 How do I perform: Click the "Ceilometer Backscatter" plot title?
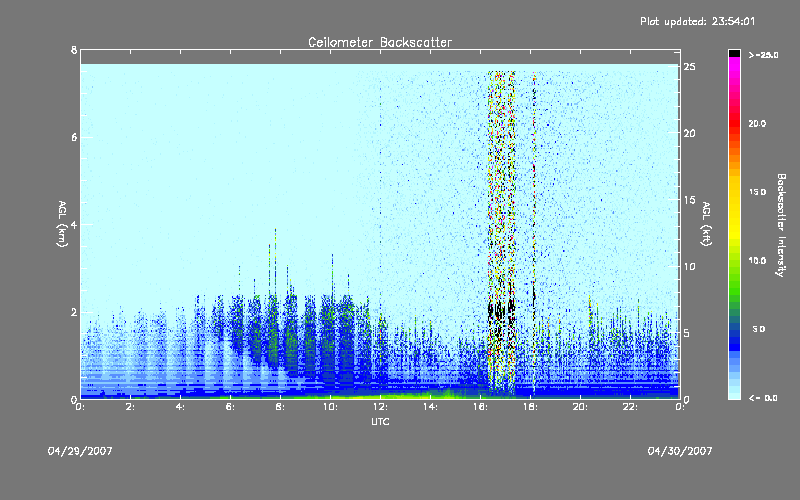[380, 42]
